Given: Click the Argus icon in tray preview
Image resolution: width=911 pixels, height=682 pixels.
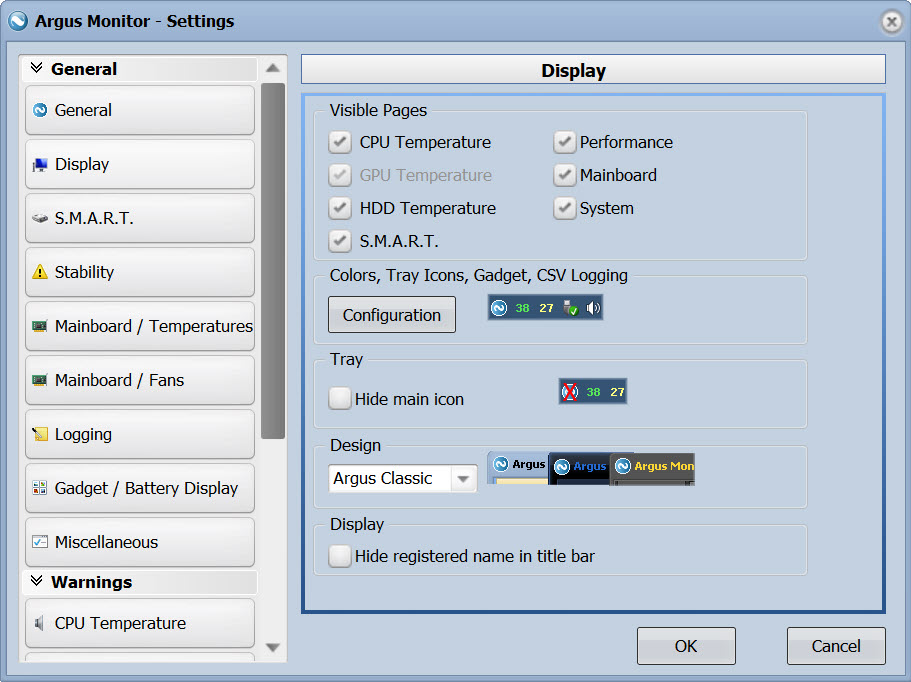Looking at the screenshot, I should click(499, 308).
